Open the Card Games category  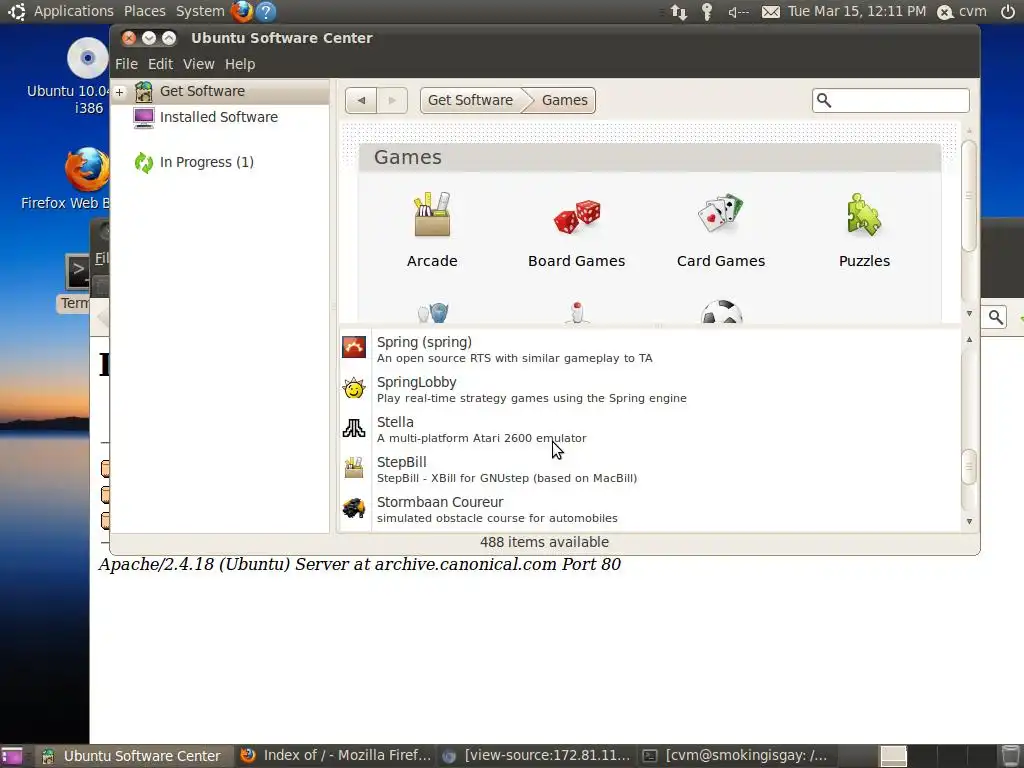720,229
